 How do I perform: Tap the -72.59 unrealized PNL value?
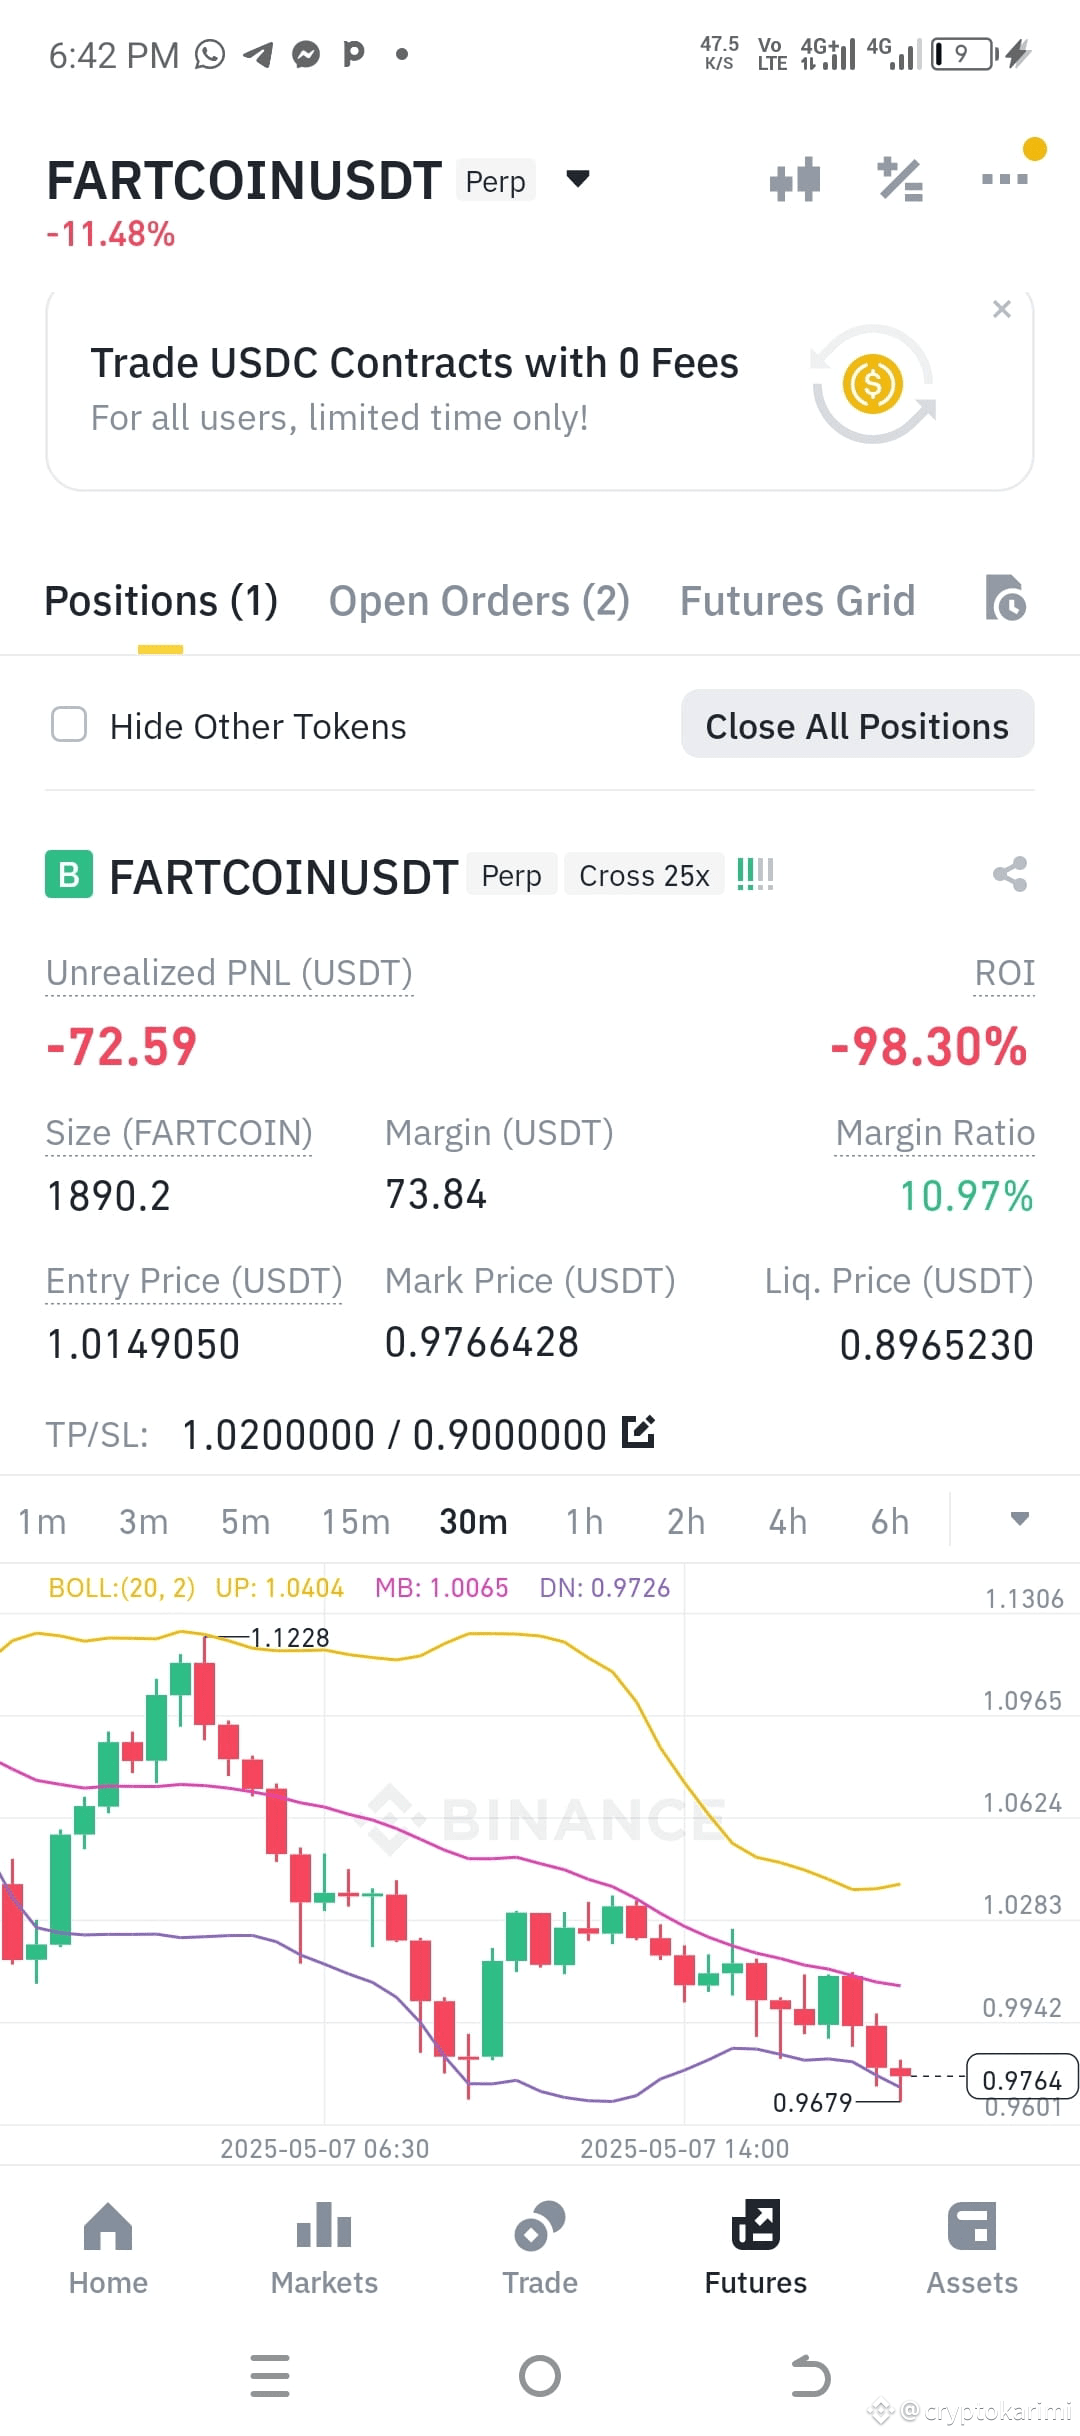tap(122, 1047)
